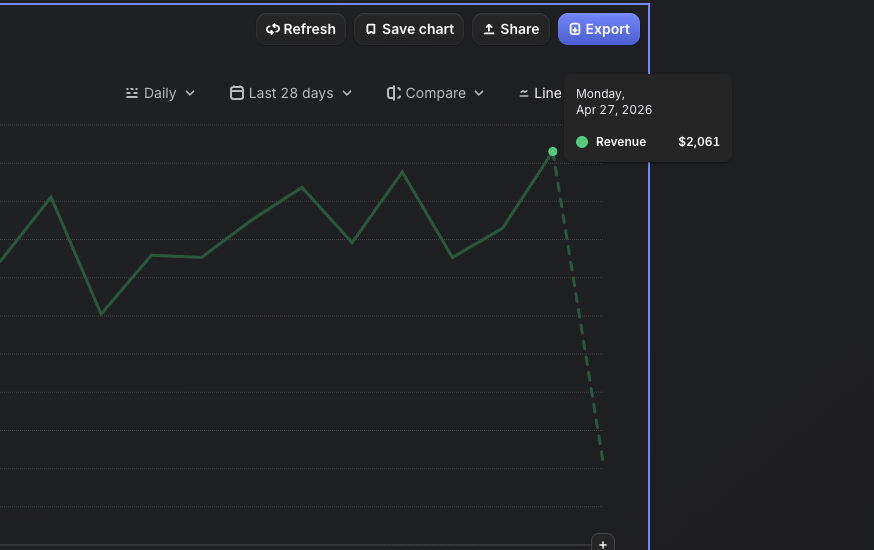This screenshot has height=550, width=874.
Task: Click the Revenue green legend dot in tooltip
Action: (x=582, y=142)
